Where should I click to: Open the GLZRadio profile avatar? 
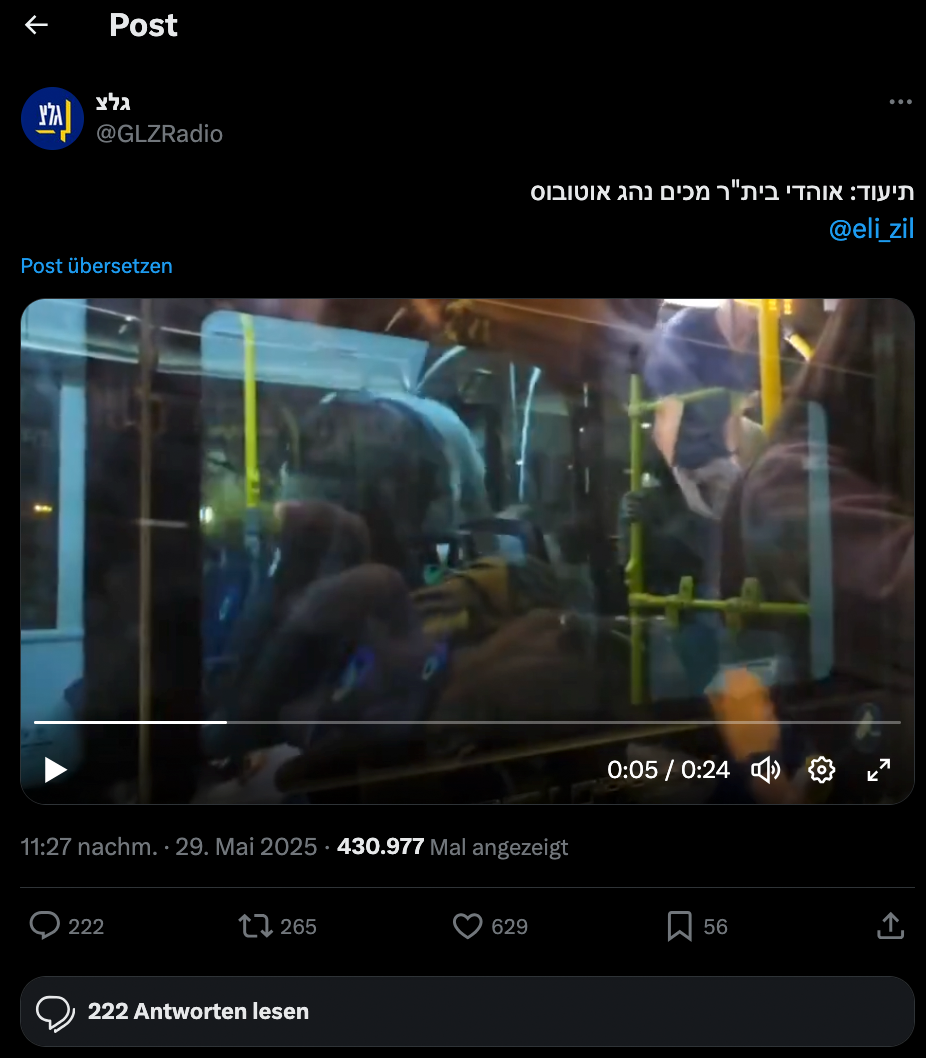click(x=52, y=118)
